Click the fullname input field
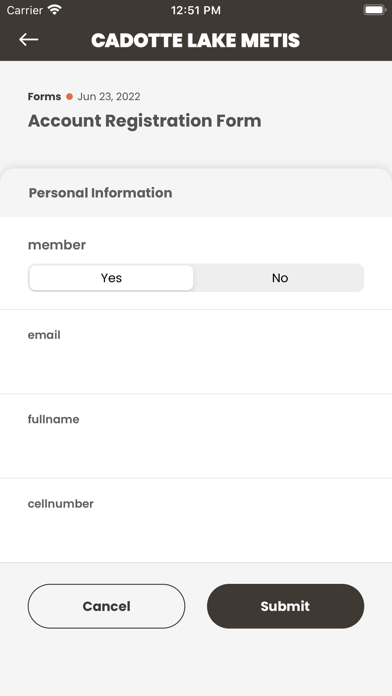 pos(196,436)
